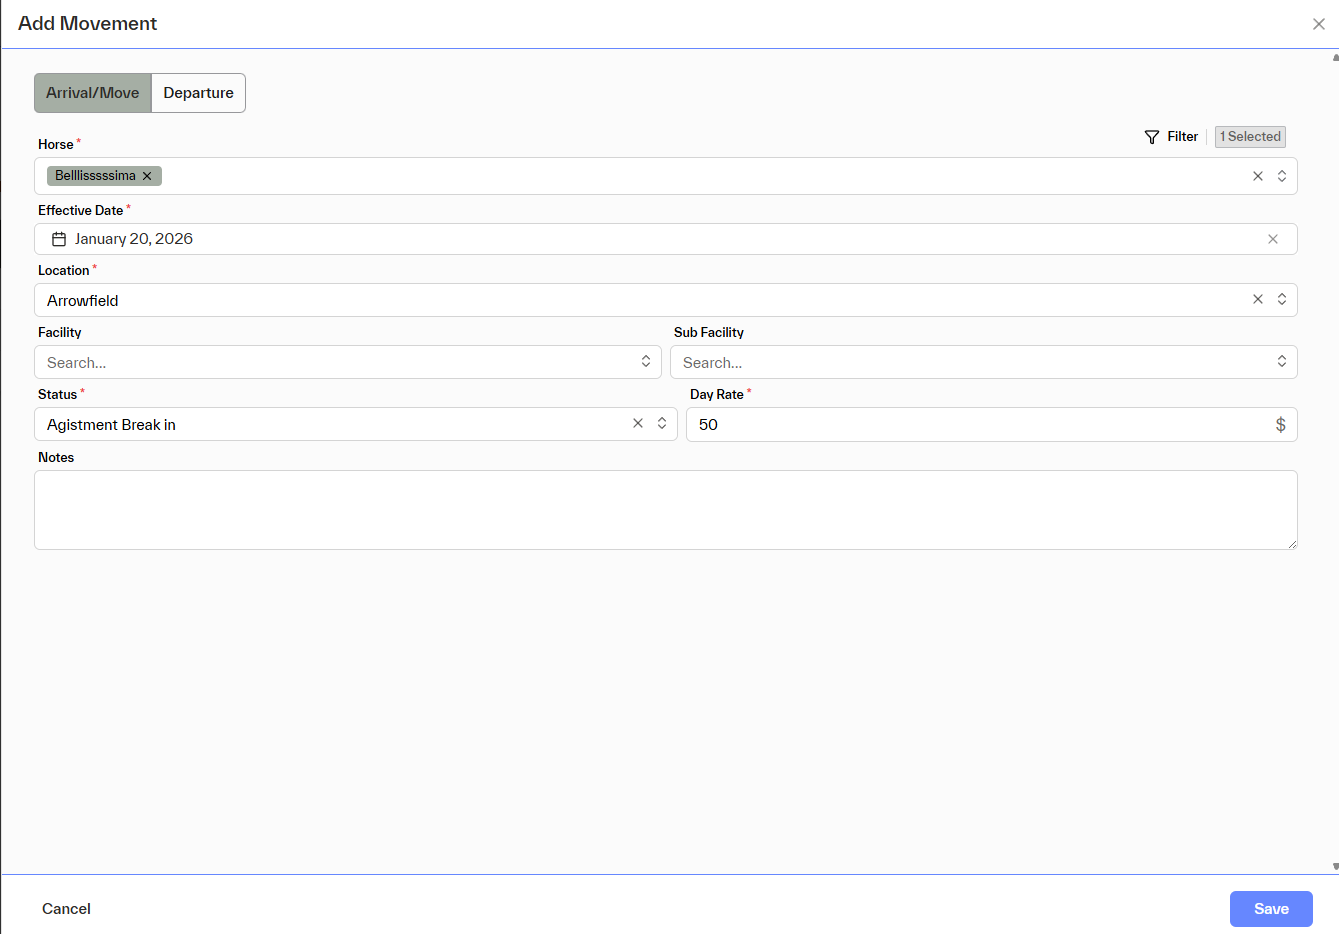Image resolution: width=1339 pixels, height=934 pixels.
Task: Click the Filter funnel icon
Action: click(1152, 137)
